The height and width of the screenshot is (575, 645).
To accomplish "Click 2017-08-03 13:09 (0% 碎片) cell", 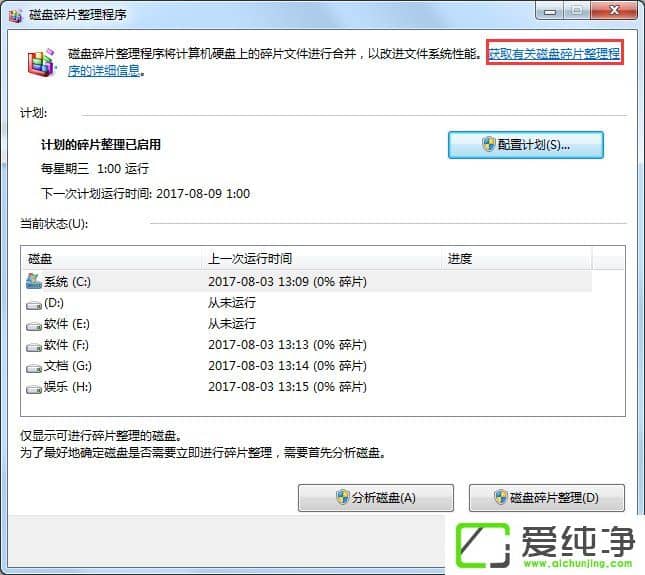I will click(x=287, y=282).
